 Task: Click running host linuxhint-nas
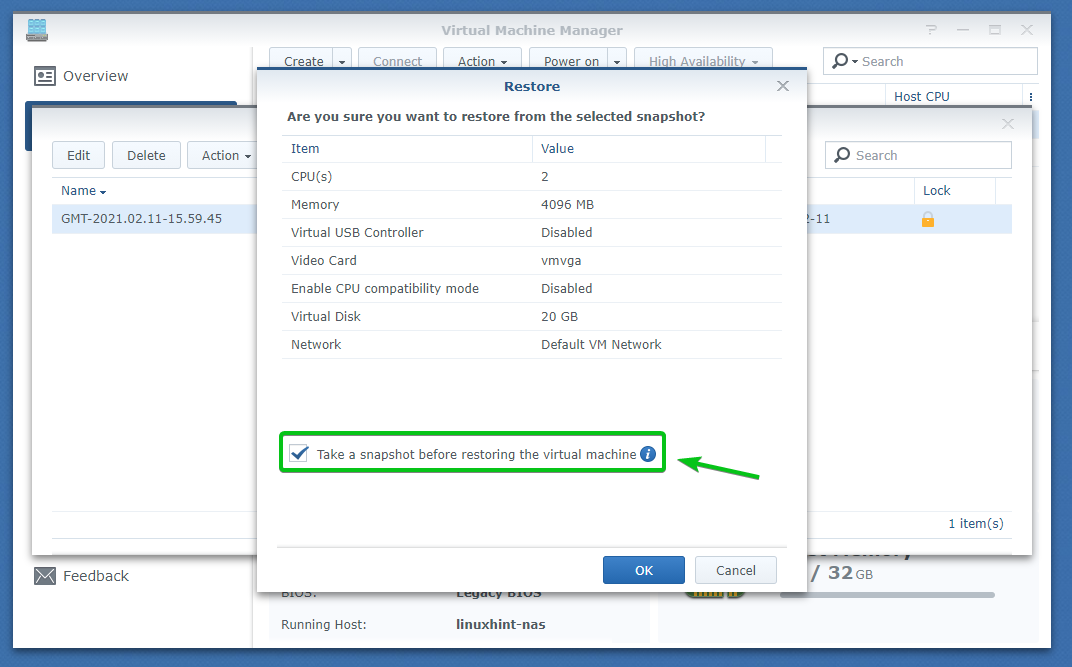[x=500, y=624]
